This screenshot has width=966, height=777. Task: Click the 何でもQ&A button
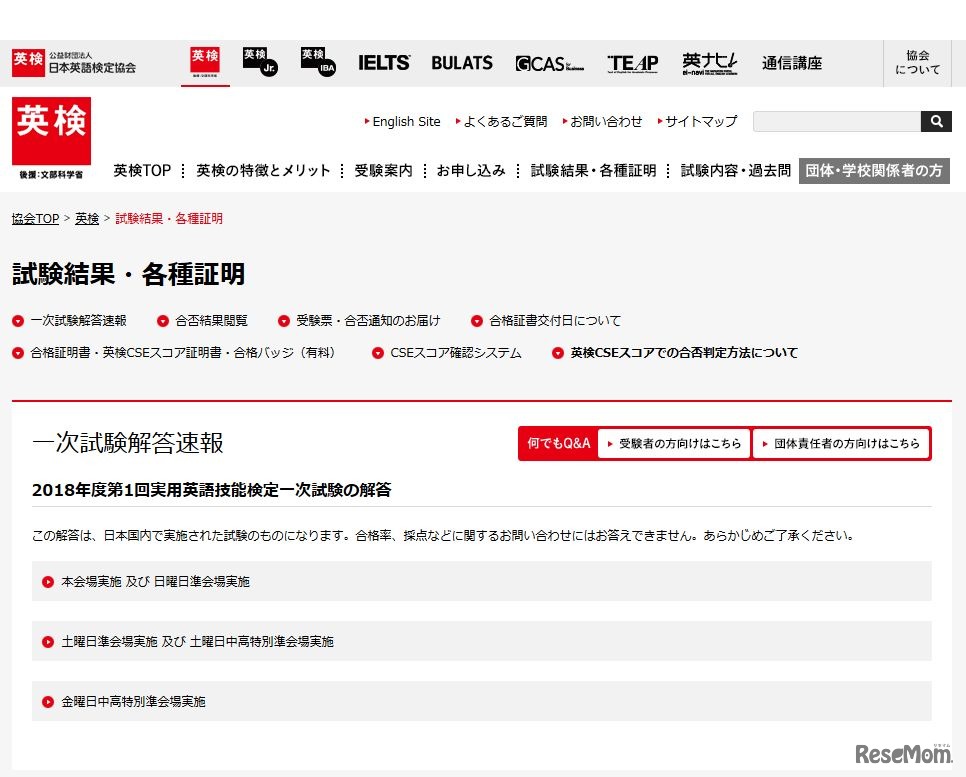pos(556,443)
